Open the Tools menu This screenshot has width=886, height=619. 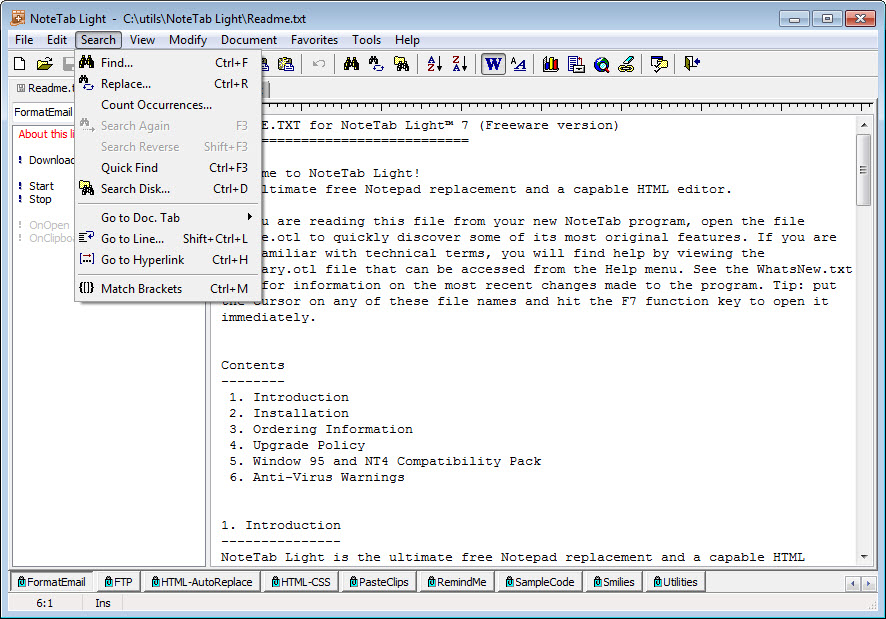click(366, 40)
